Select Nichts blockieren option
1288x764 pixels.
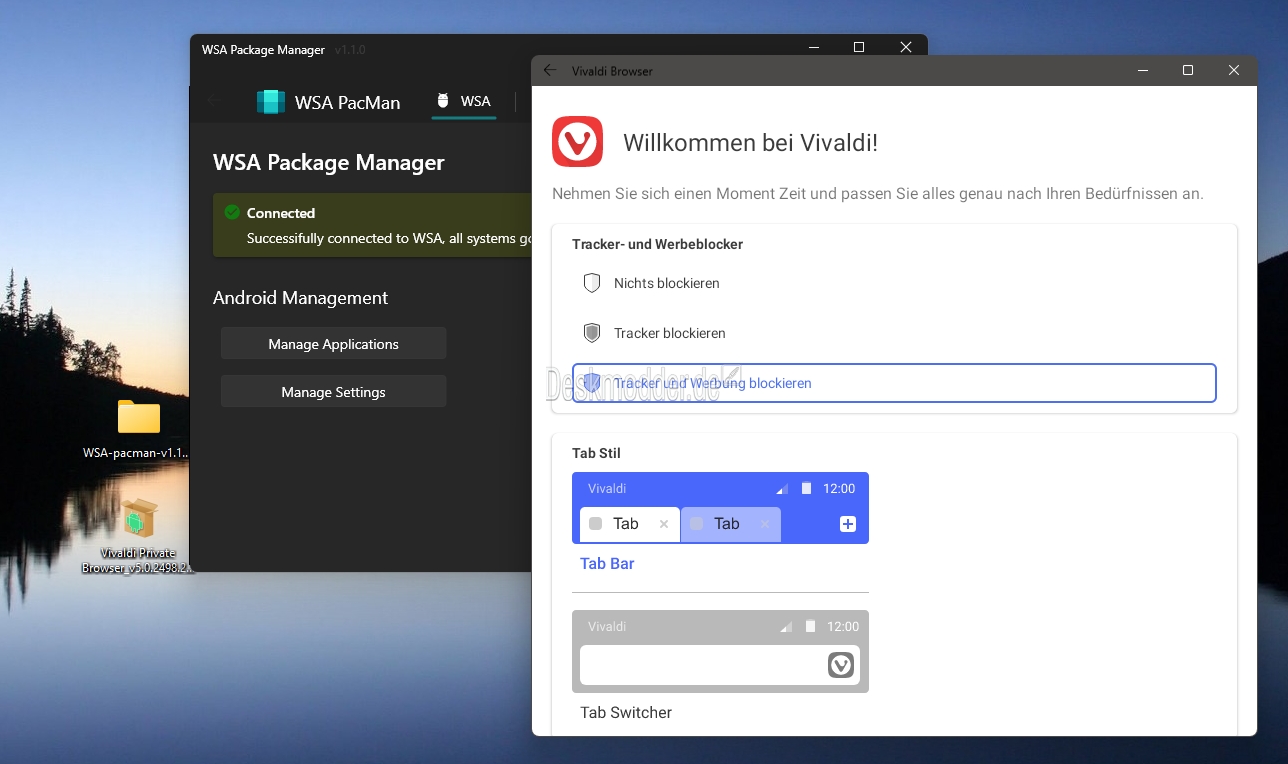pos(894,283)
